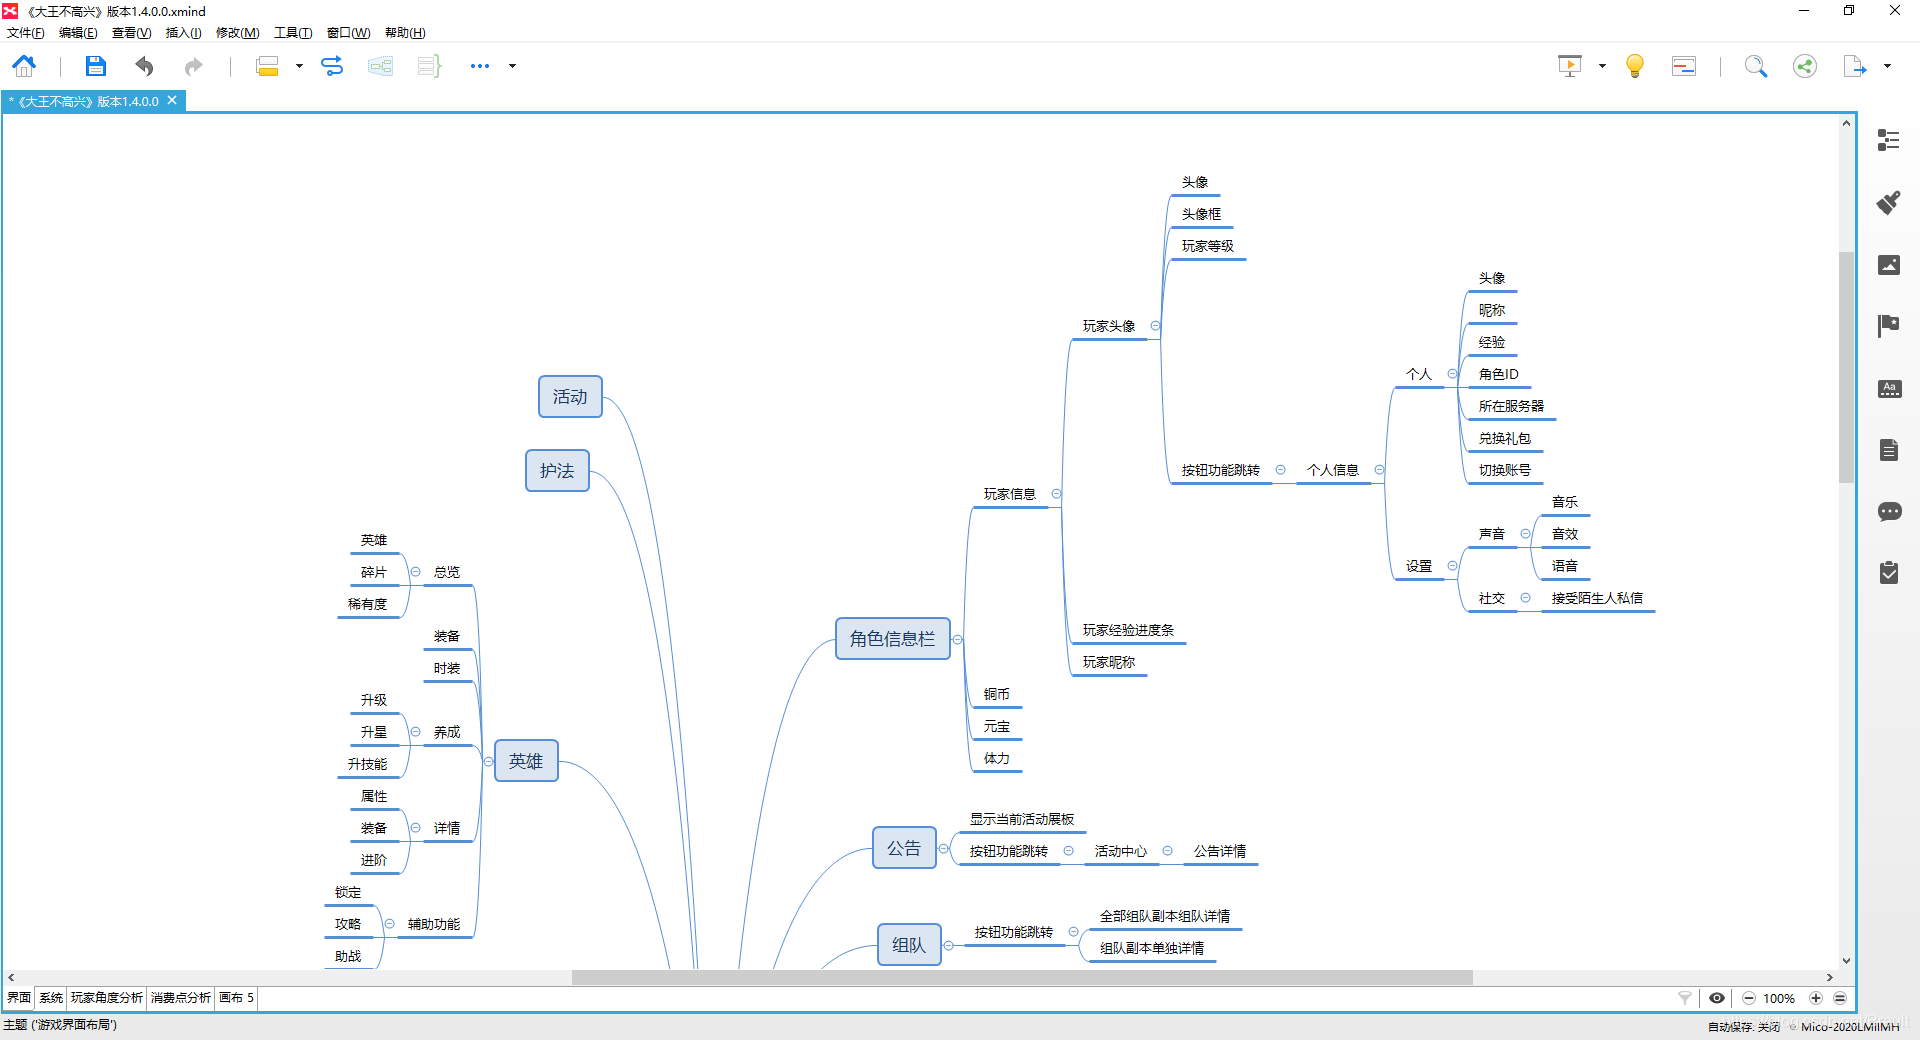Open the search magnifier tool
The height and width of the screenshot is (1040, 1920).
[1756, 66]
